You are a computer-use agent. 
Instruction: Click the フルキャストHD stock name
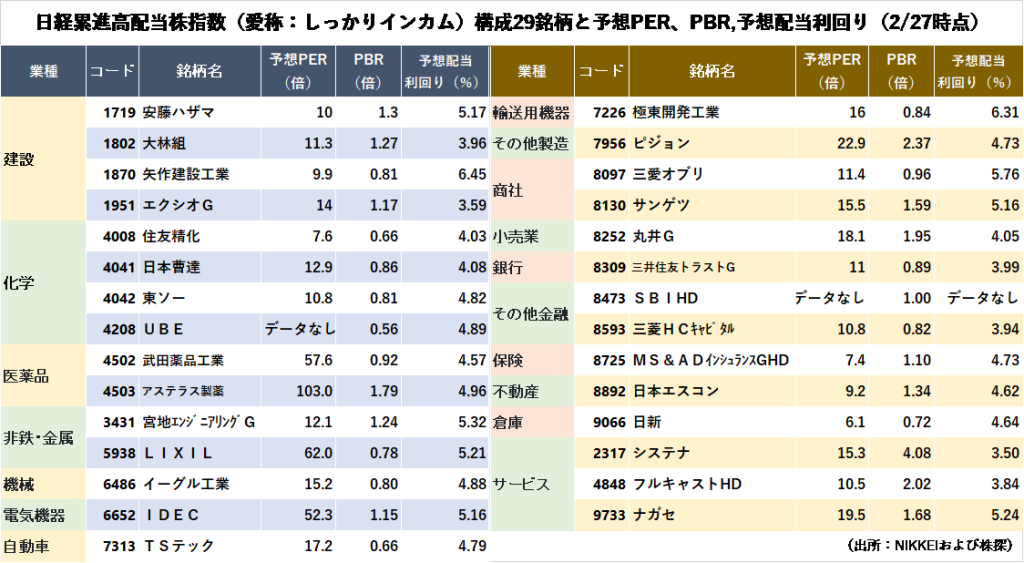coord(687,484)
